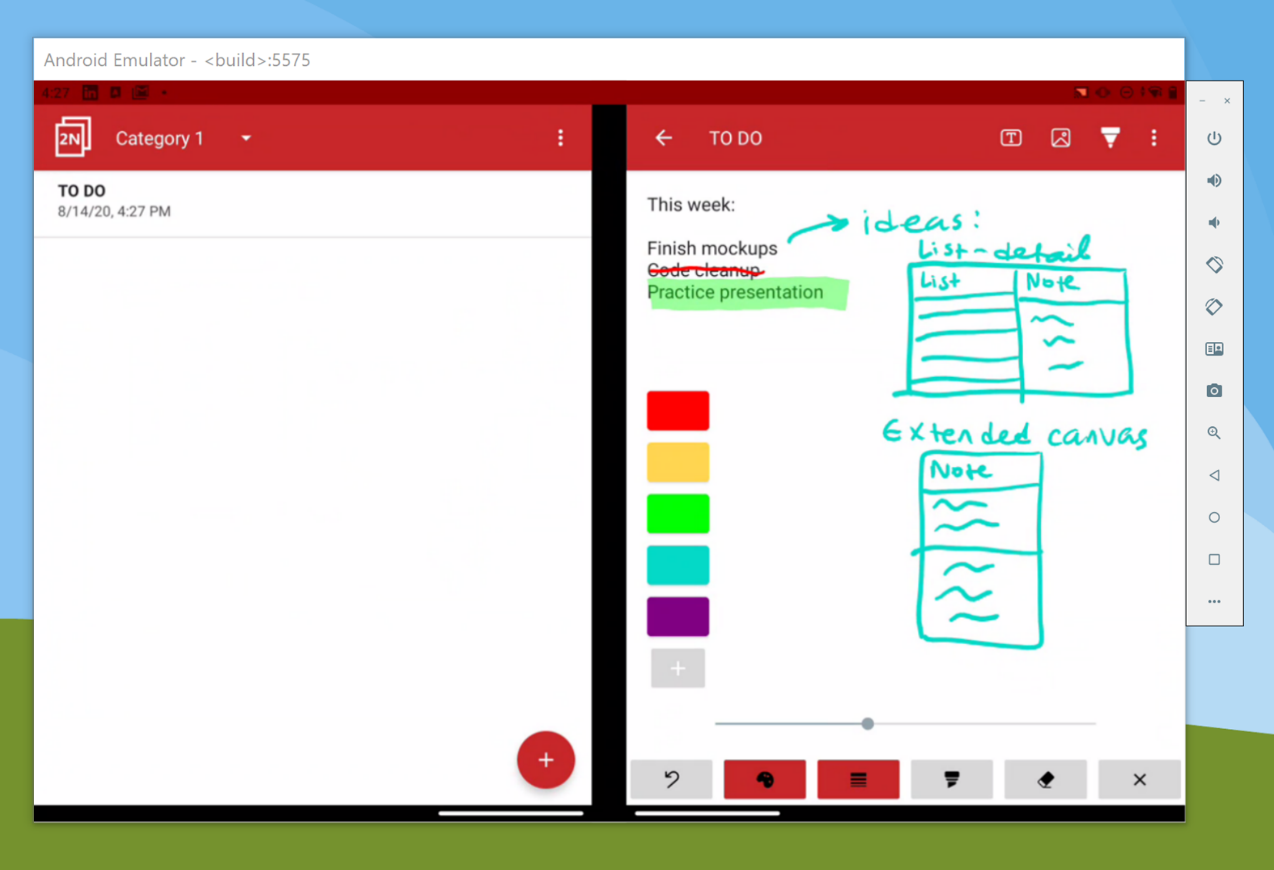The width and height of the screenshot is (1274, 870).
Task: Toggle the stroke thickness button
Action: point(858,779)
